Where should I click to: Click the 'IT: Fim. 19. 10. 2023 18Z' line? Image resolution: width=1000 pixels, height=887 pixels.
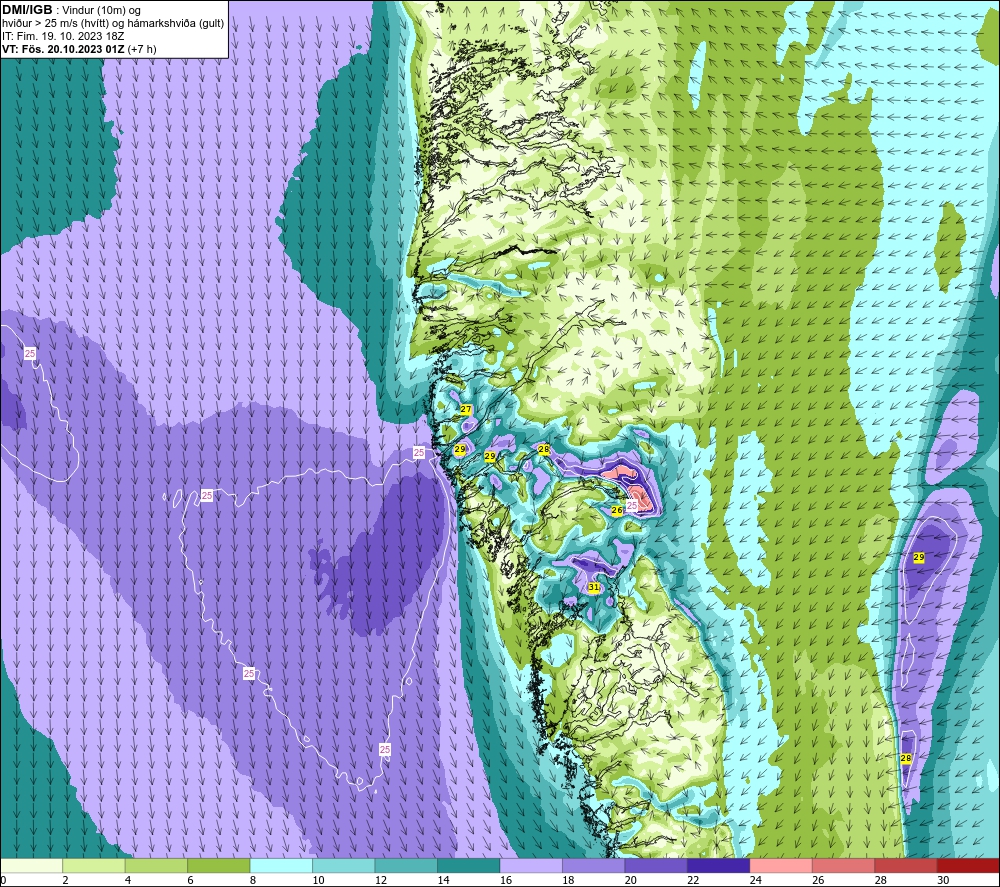[63, 36]
